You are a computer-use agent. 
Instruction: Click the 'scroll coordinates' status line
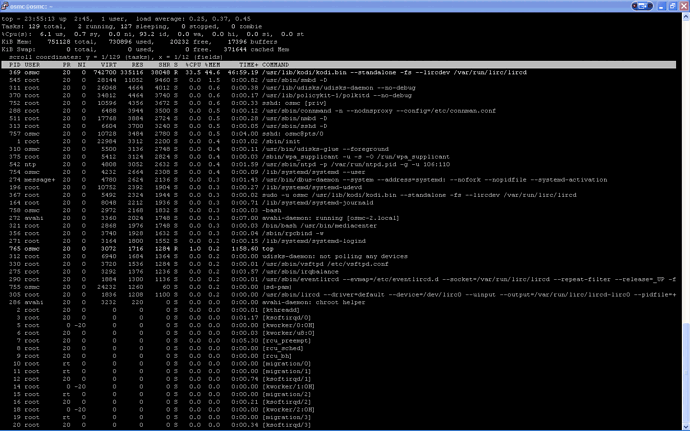coord(116,57)
